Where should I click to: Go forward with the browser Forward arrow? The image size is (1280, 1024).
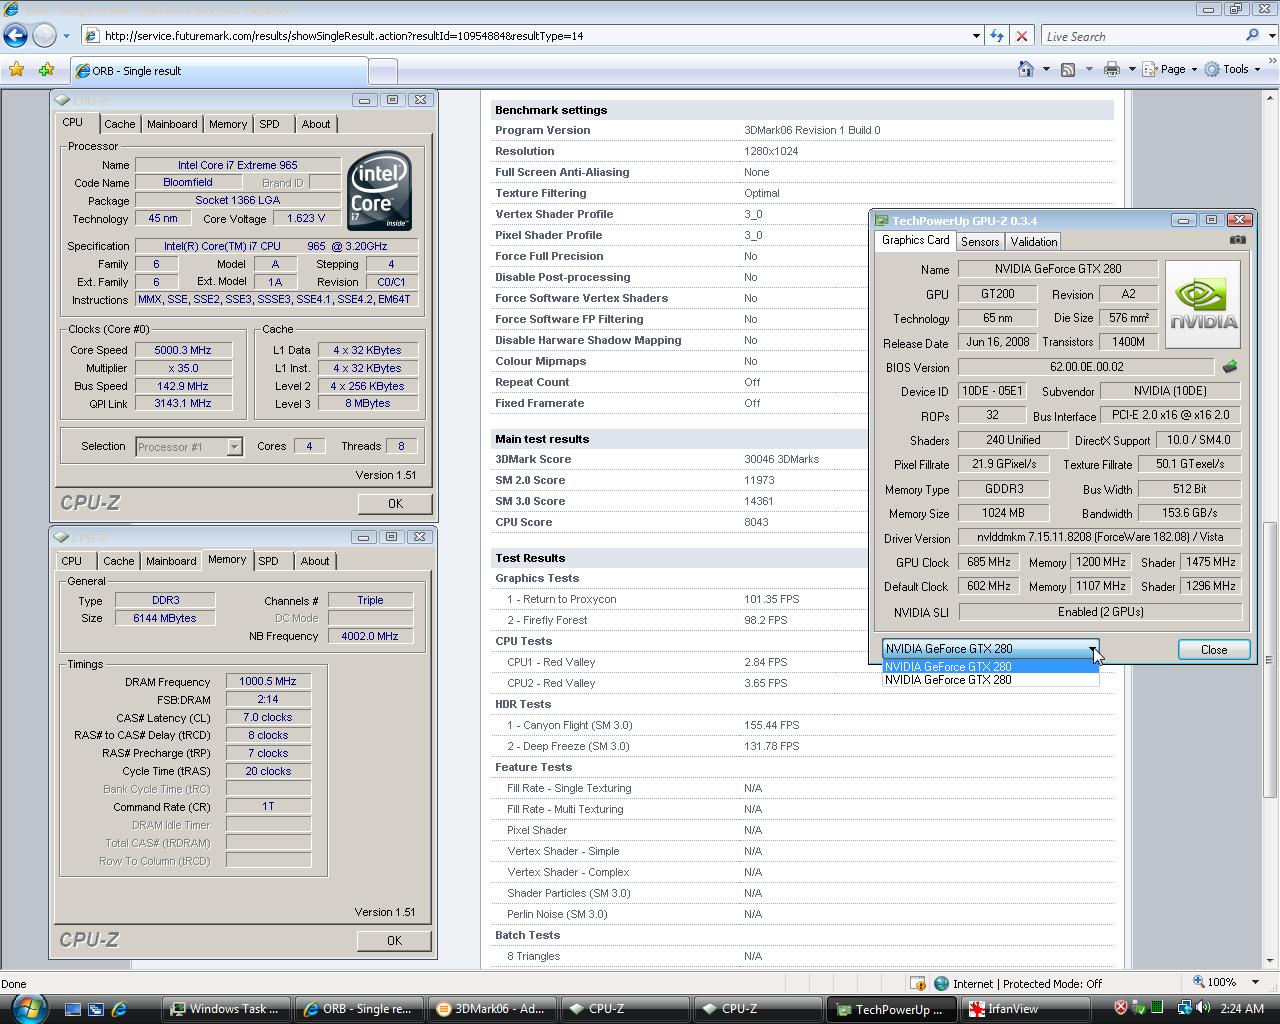44,35
